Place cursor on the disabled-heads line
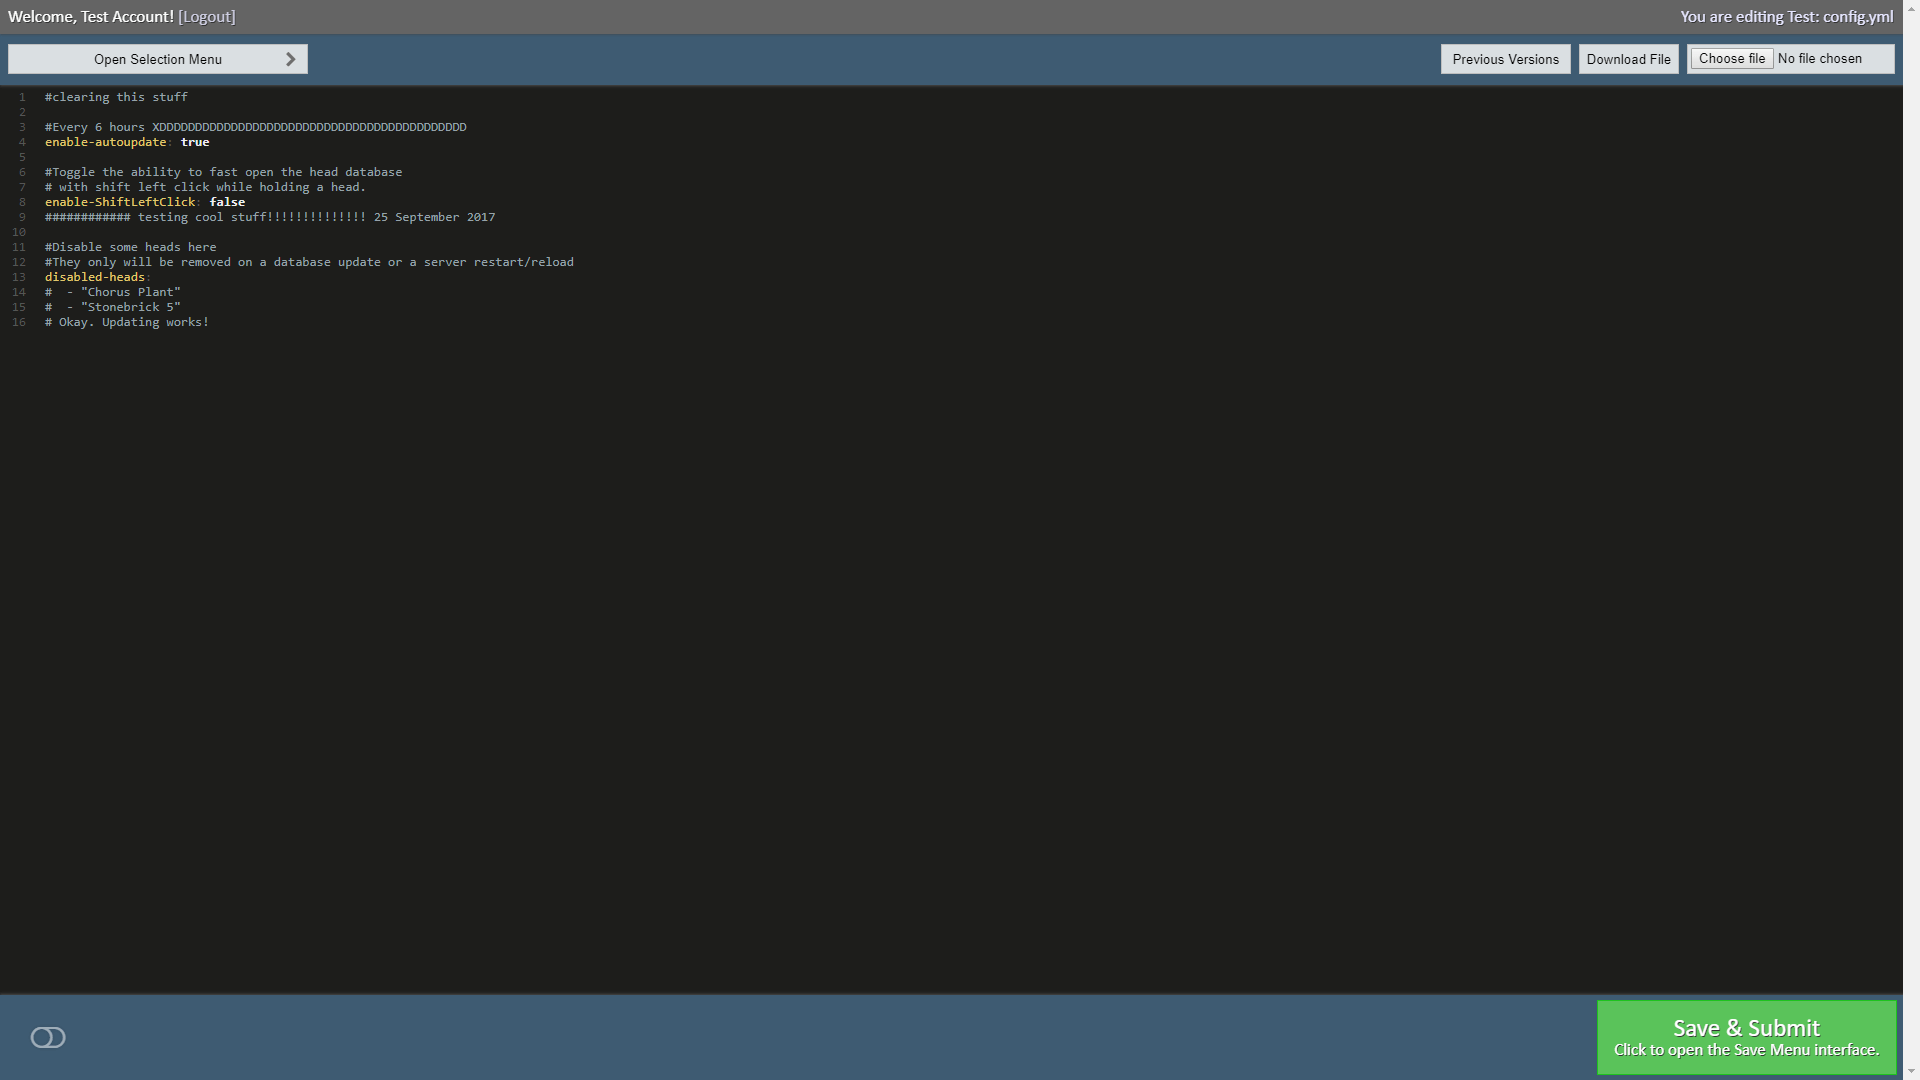The image size is (1920, 1080). click(95, 276)
